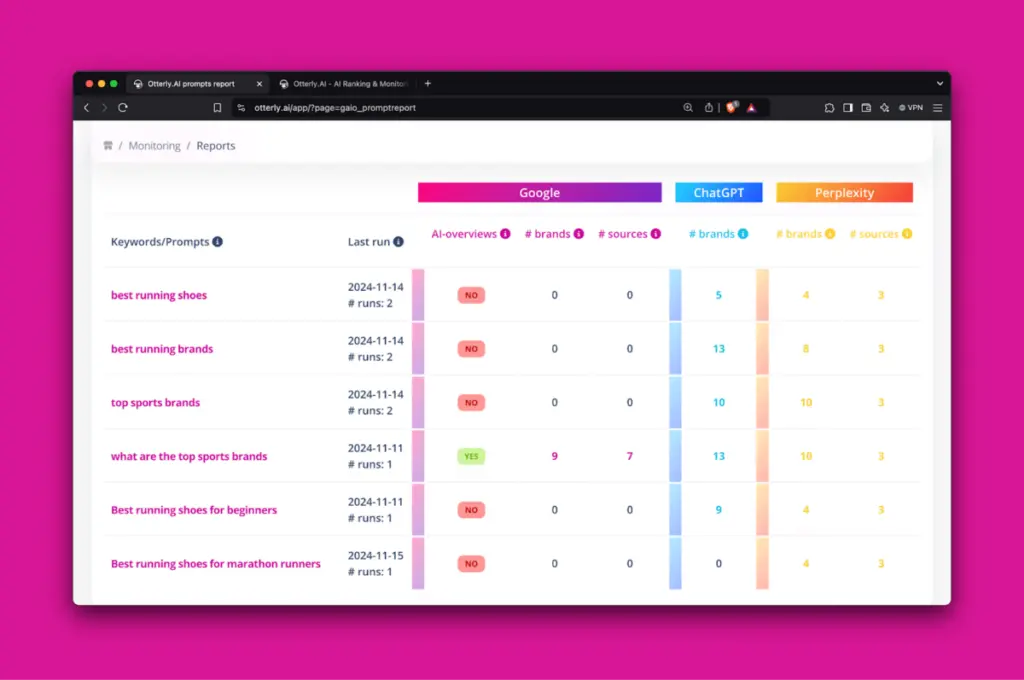The height and width of the screenshot is (680, 1024).
Task: Click the AI-overviews info icon
Action: (505, 234)
